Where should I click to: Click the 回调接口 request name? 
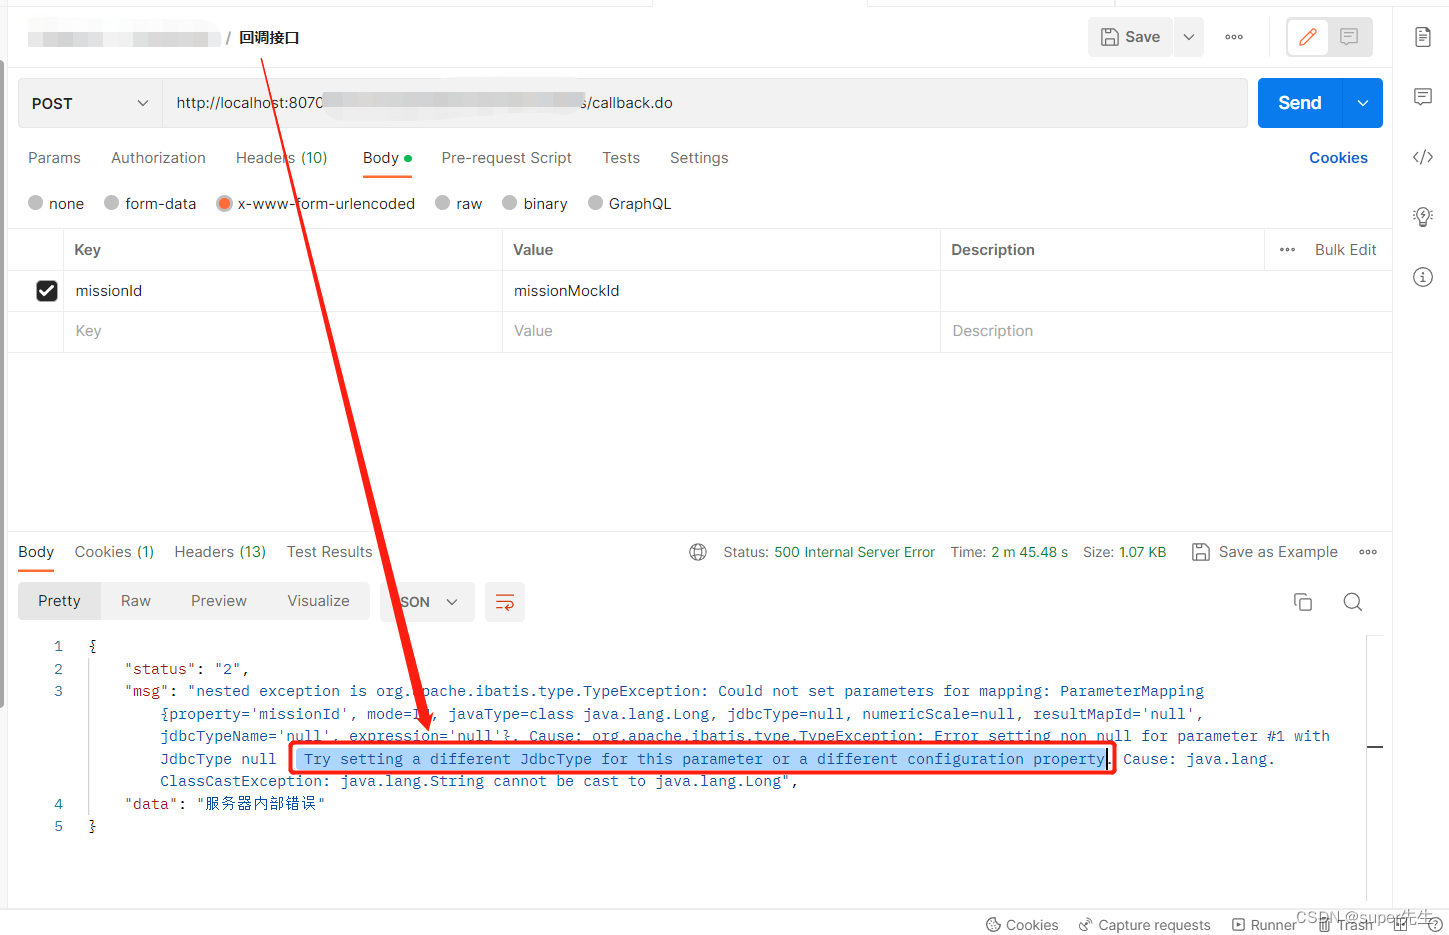tap(269, 38)
